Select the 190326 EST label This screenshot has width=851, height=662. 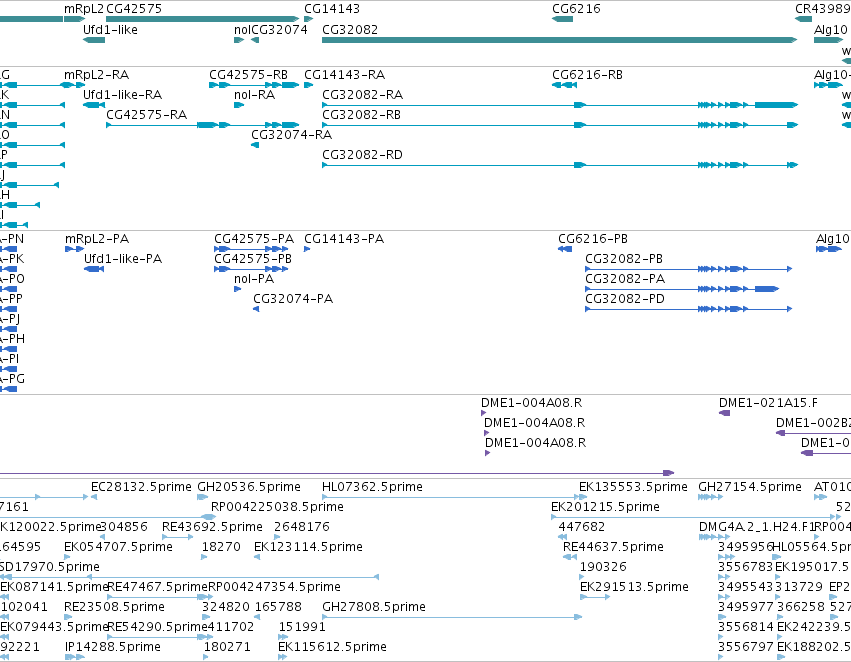604,567
